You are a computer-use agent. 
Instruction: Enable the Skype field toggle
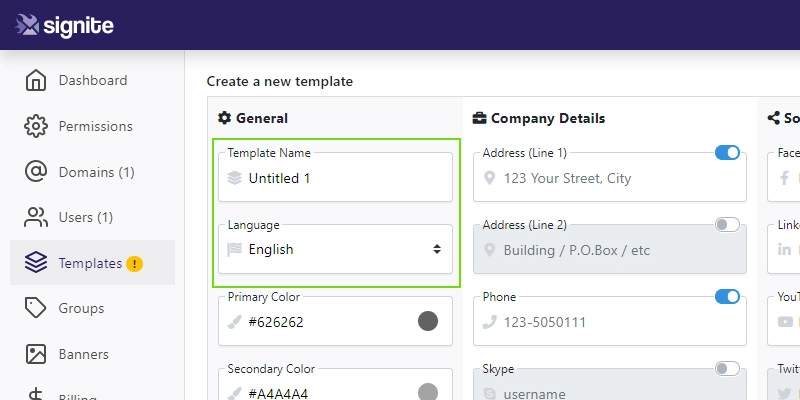click(x=727, y=368)
